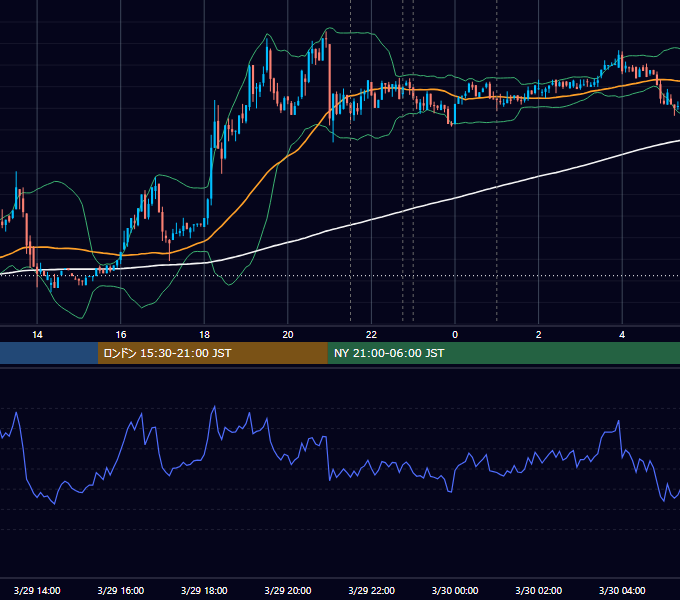Click the '3/30 04:00' date label
Image resolution: width=680 pixels, height=600 pixels.
pyautogui.click(x=622, y=590)
